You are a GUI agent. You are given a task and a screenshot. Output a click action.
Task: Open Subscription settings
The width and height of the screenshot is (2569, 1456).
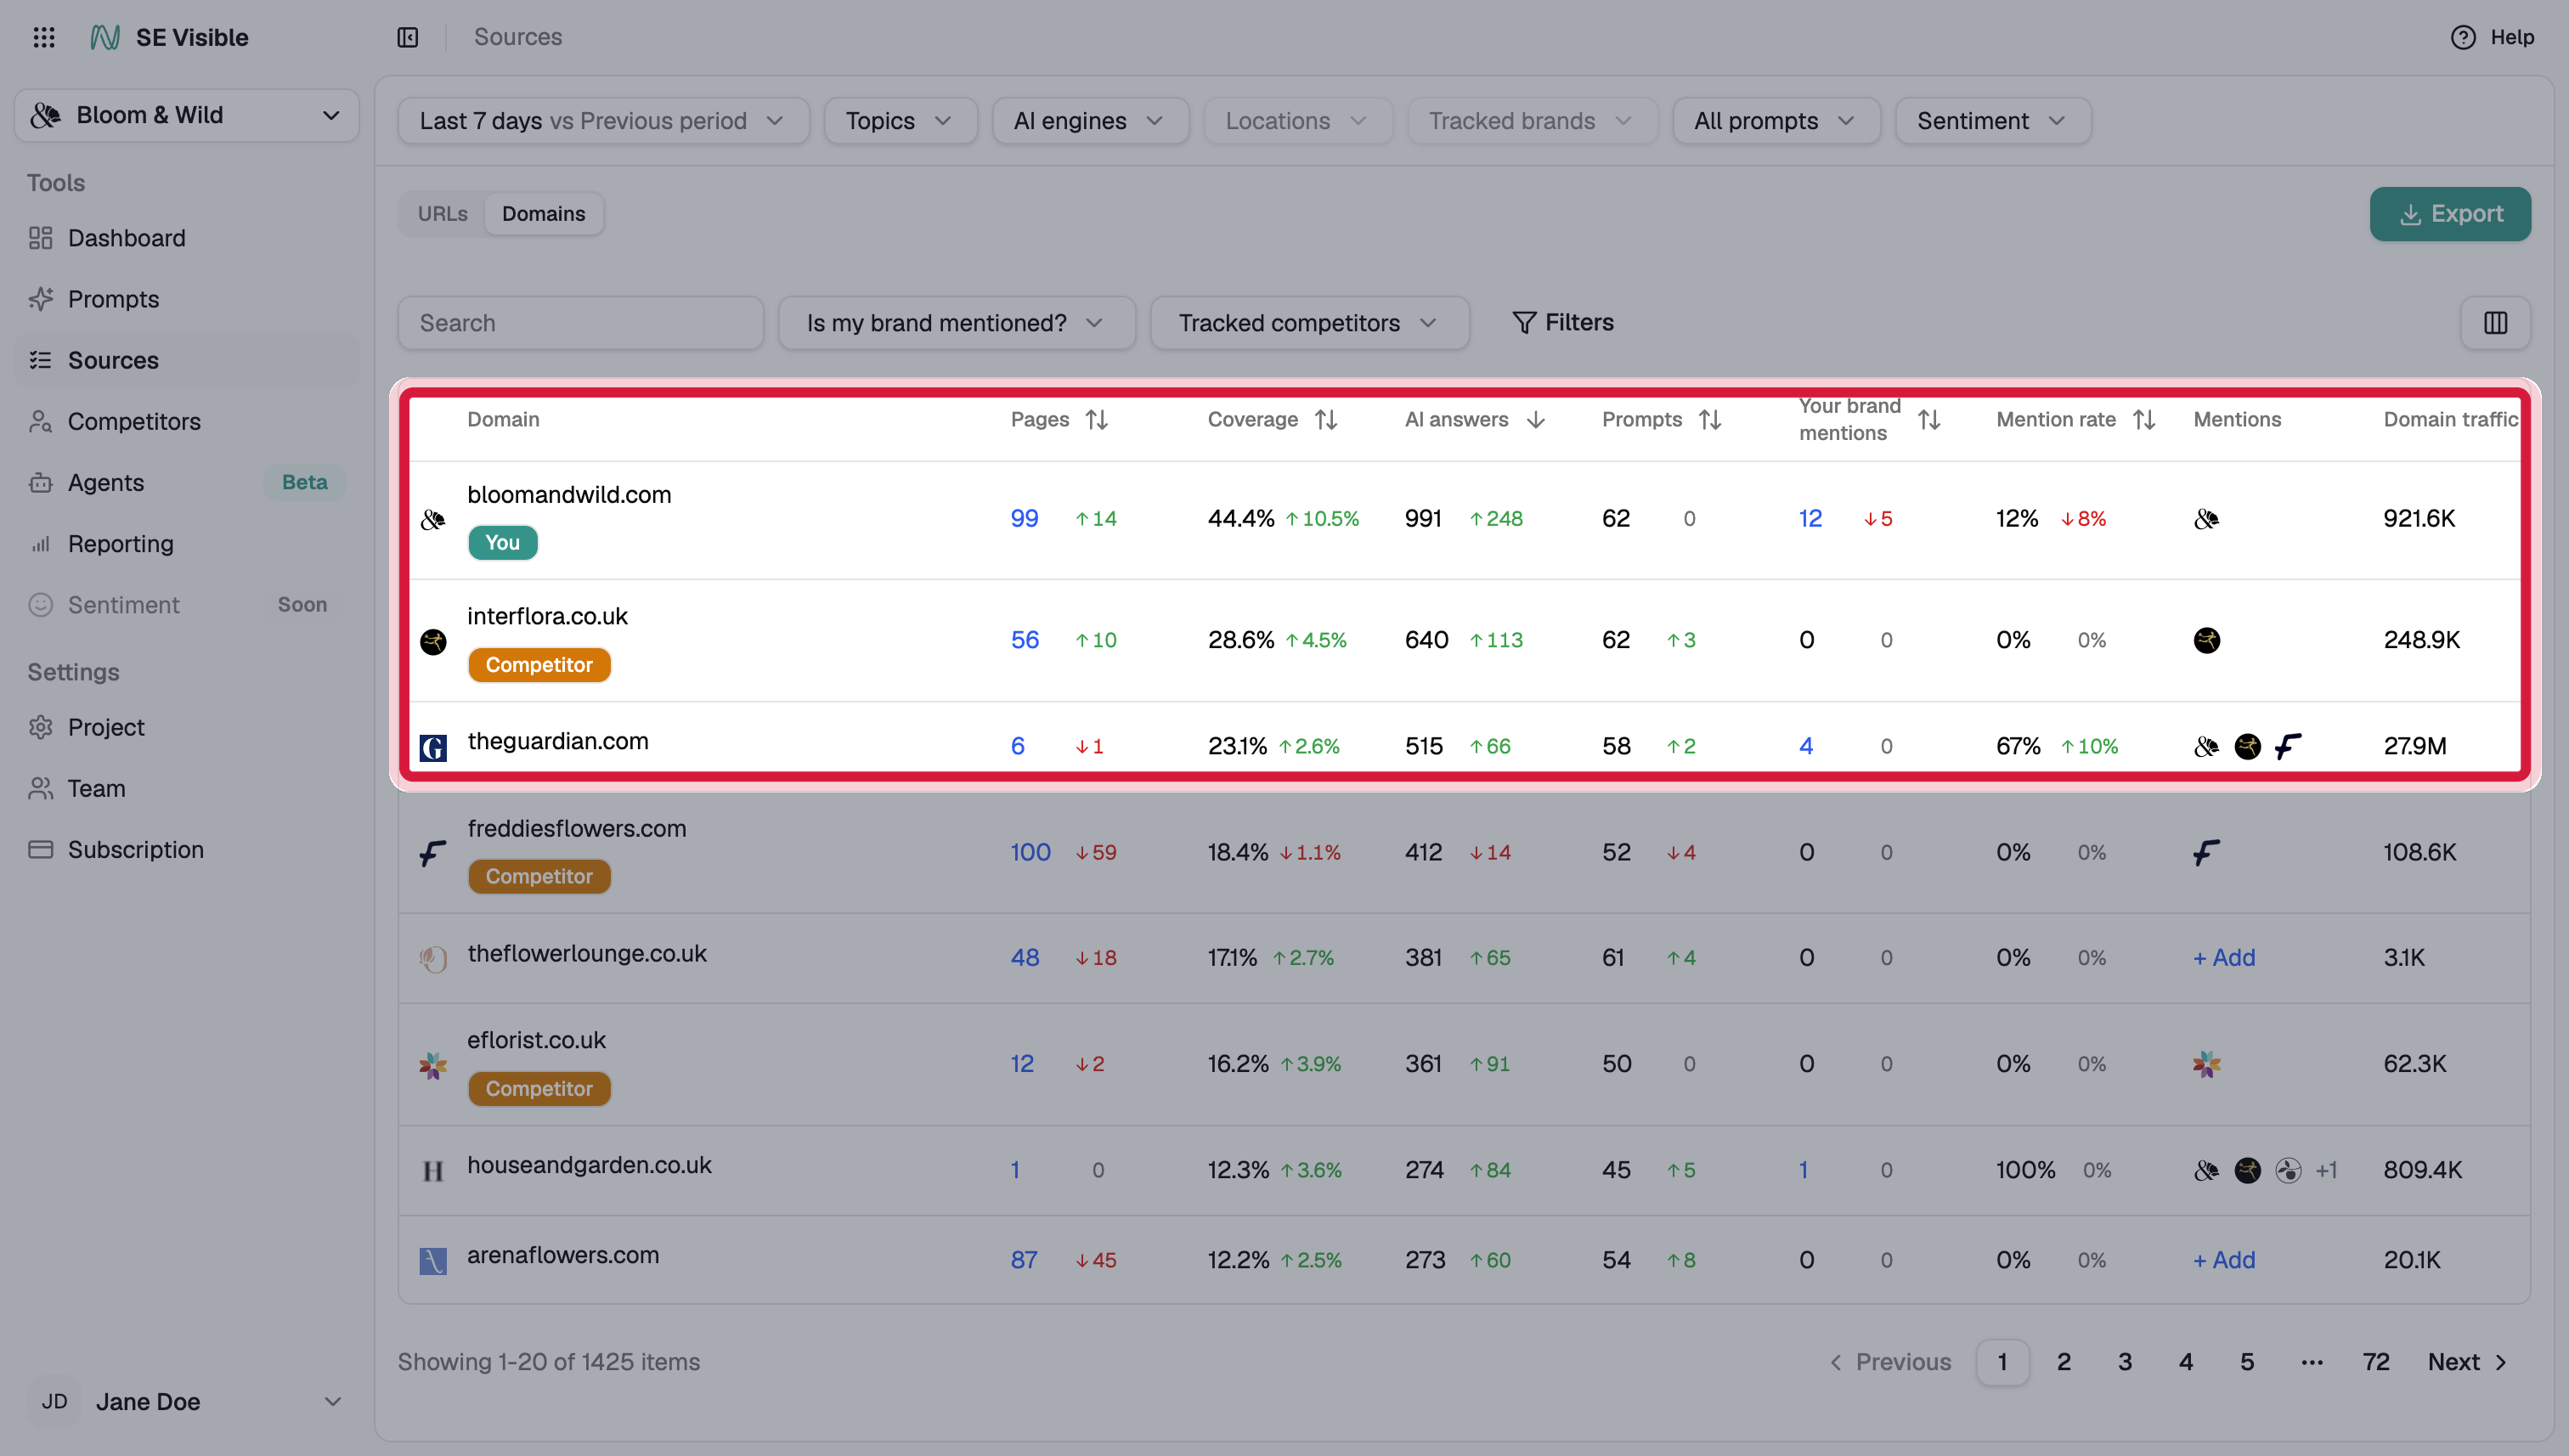tap(187, 849)
